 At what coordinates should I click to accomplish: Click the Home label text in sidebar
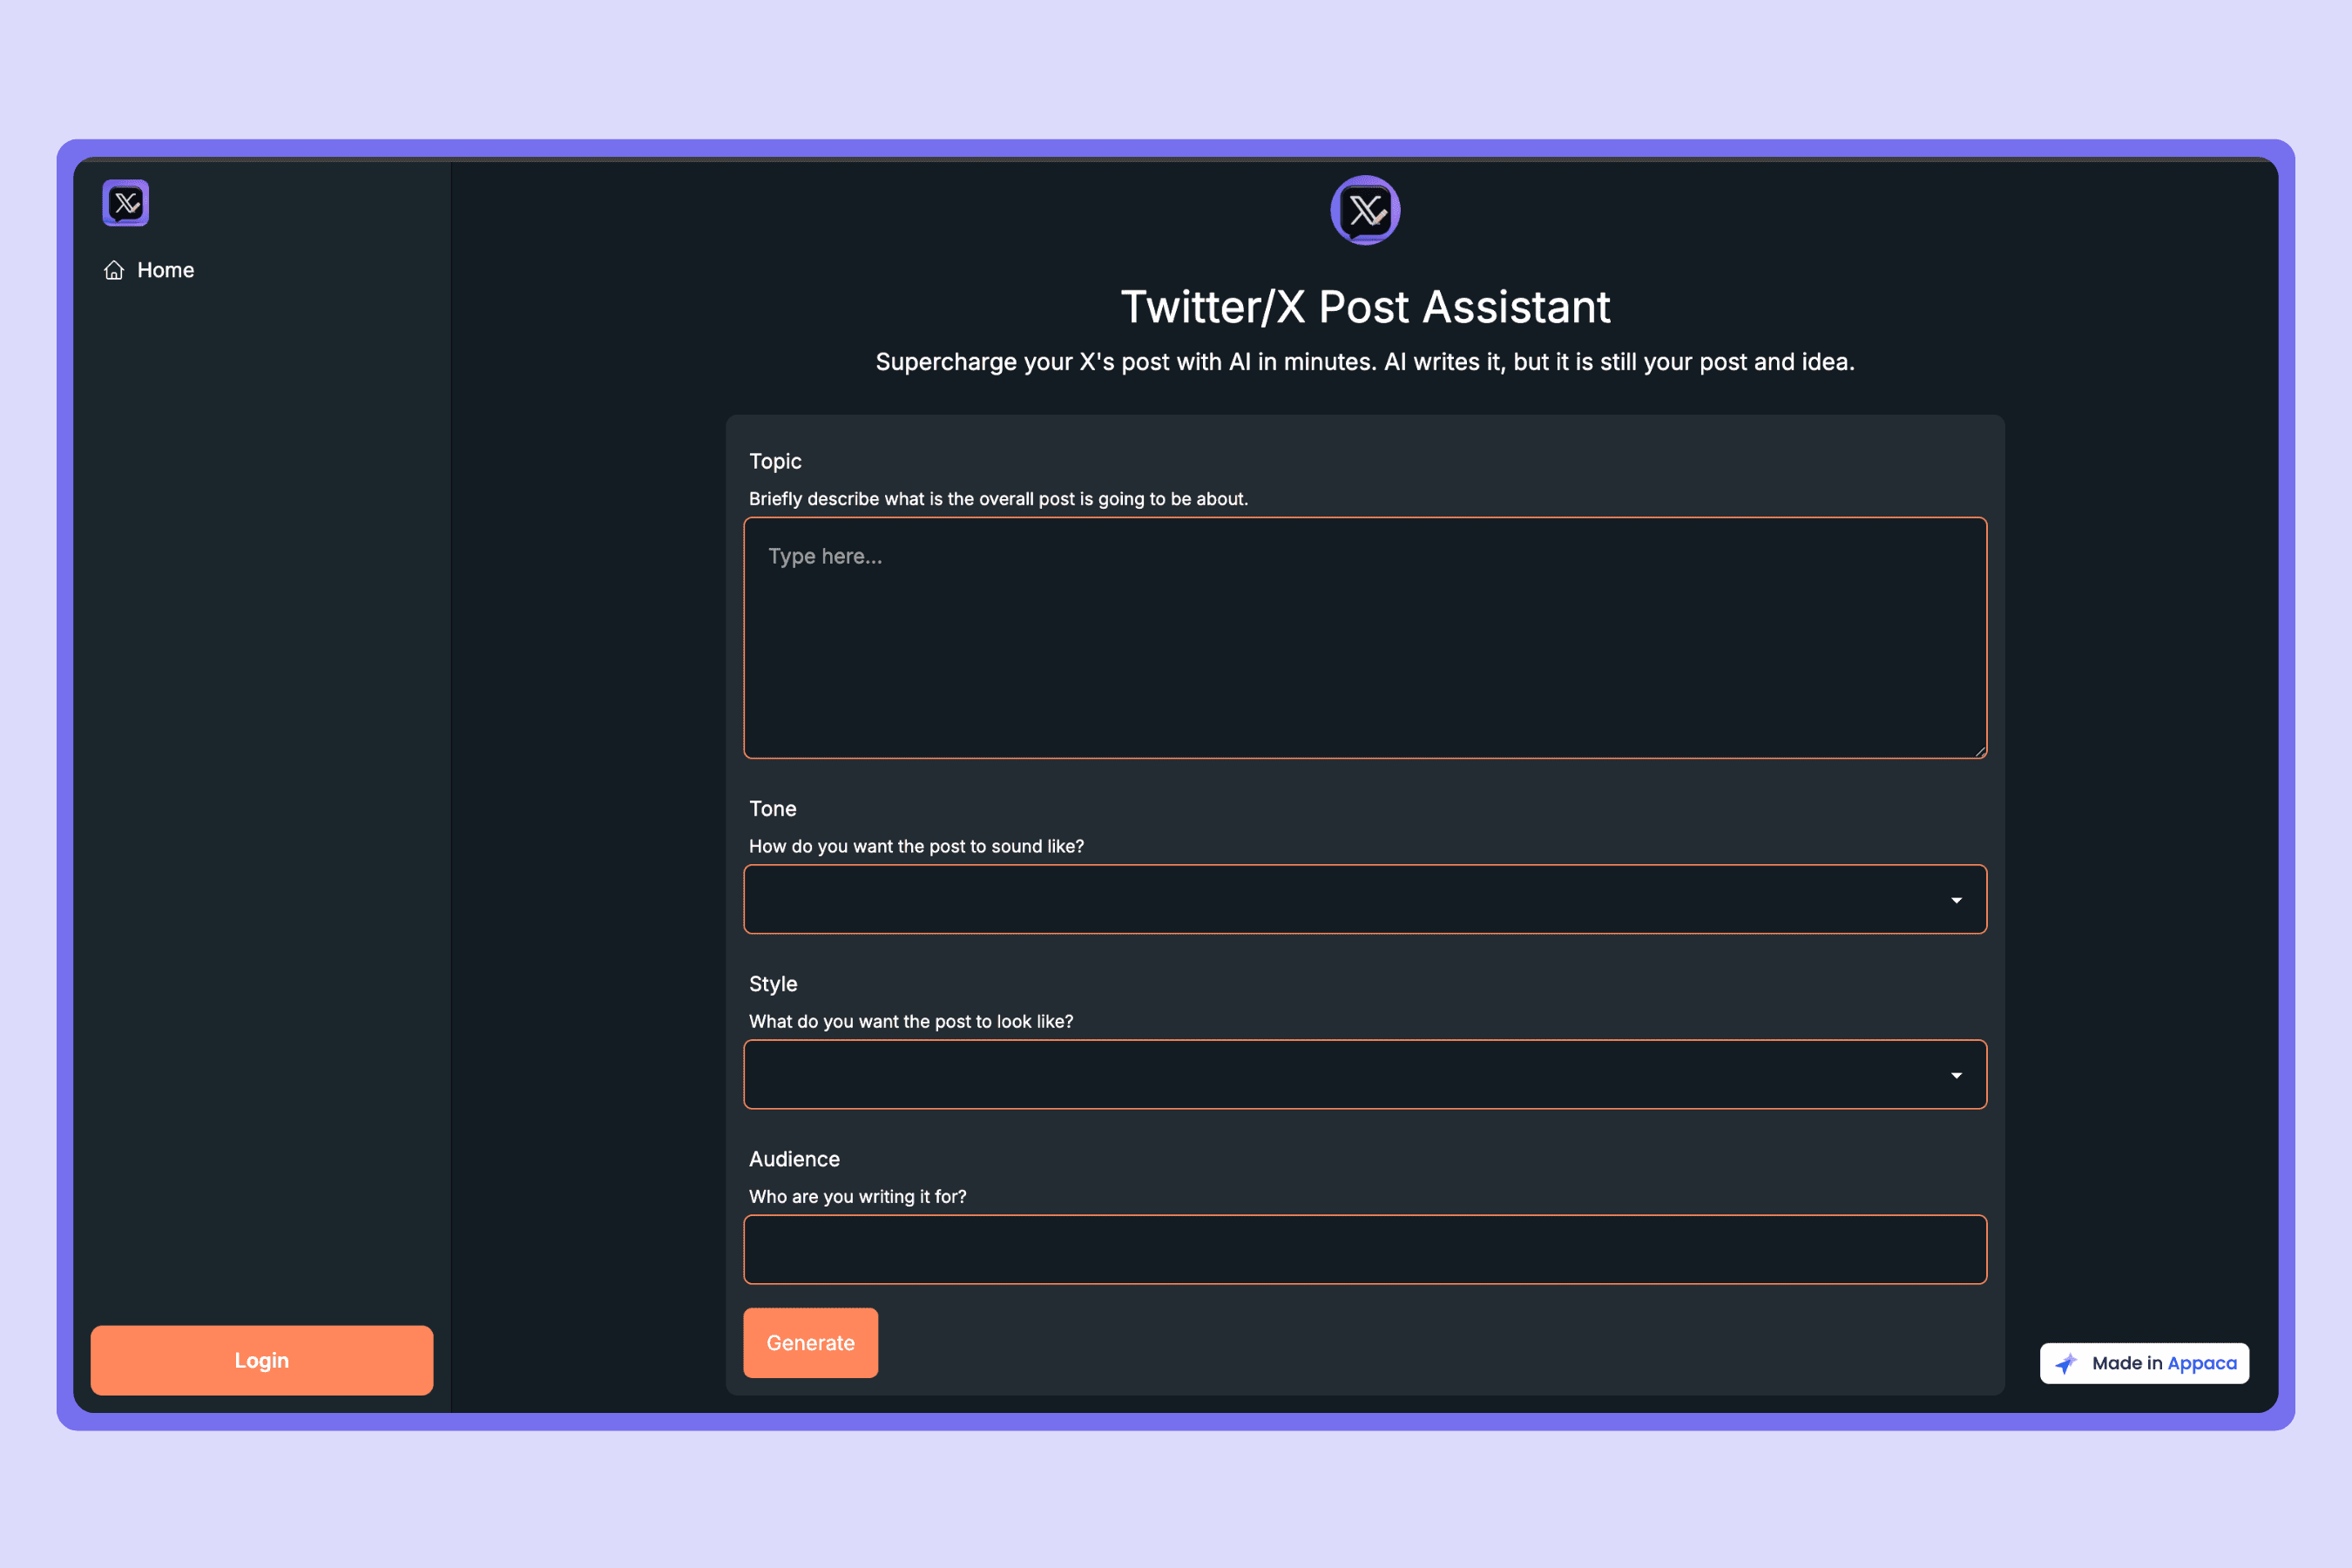(165, 269)
